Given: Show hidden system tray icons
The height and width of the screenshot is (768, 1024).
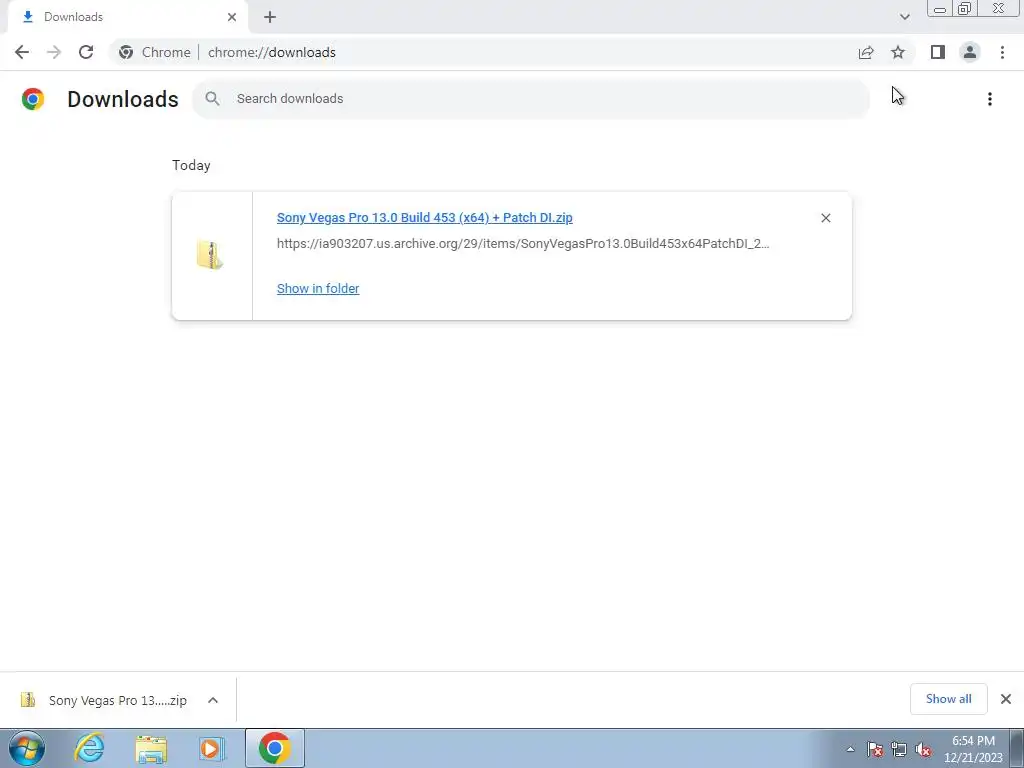Looking at the screenshot, I should click(x=850, y=750).
